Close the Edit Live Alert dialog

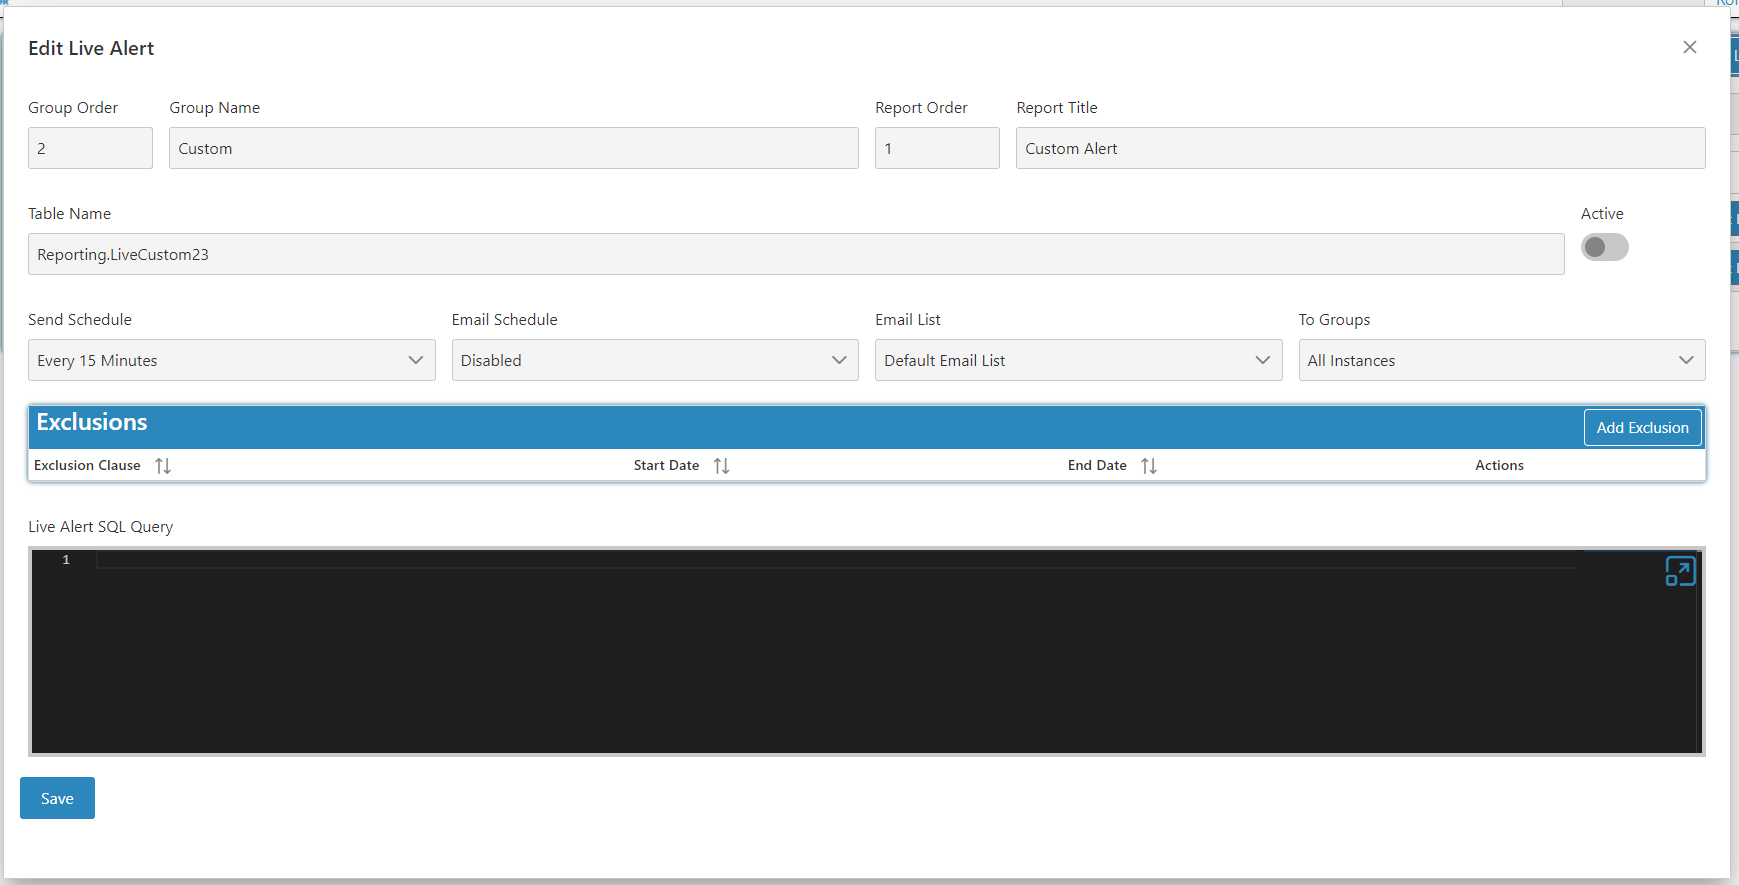pyautogui.click(x=1690, y=47)
